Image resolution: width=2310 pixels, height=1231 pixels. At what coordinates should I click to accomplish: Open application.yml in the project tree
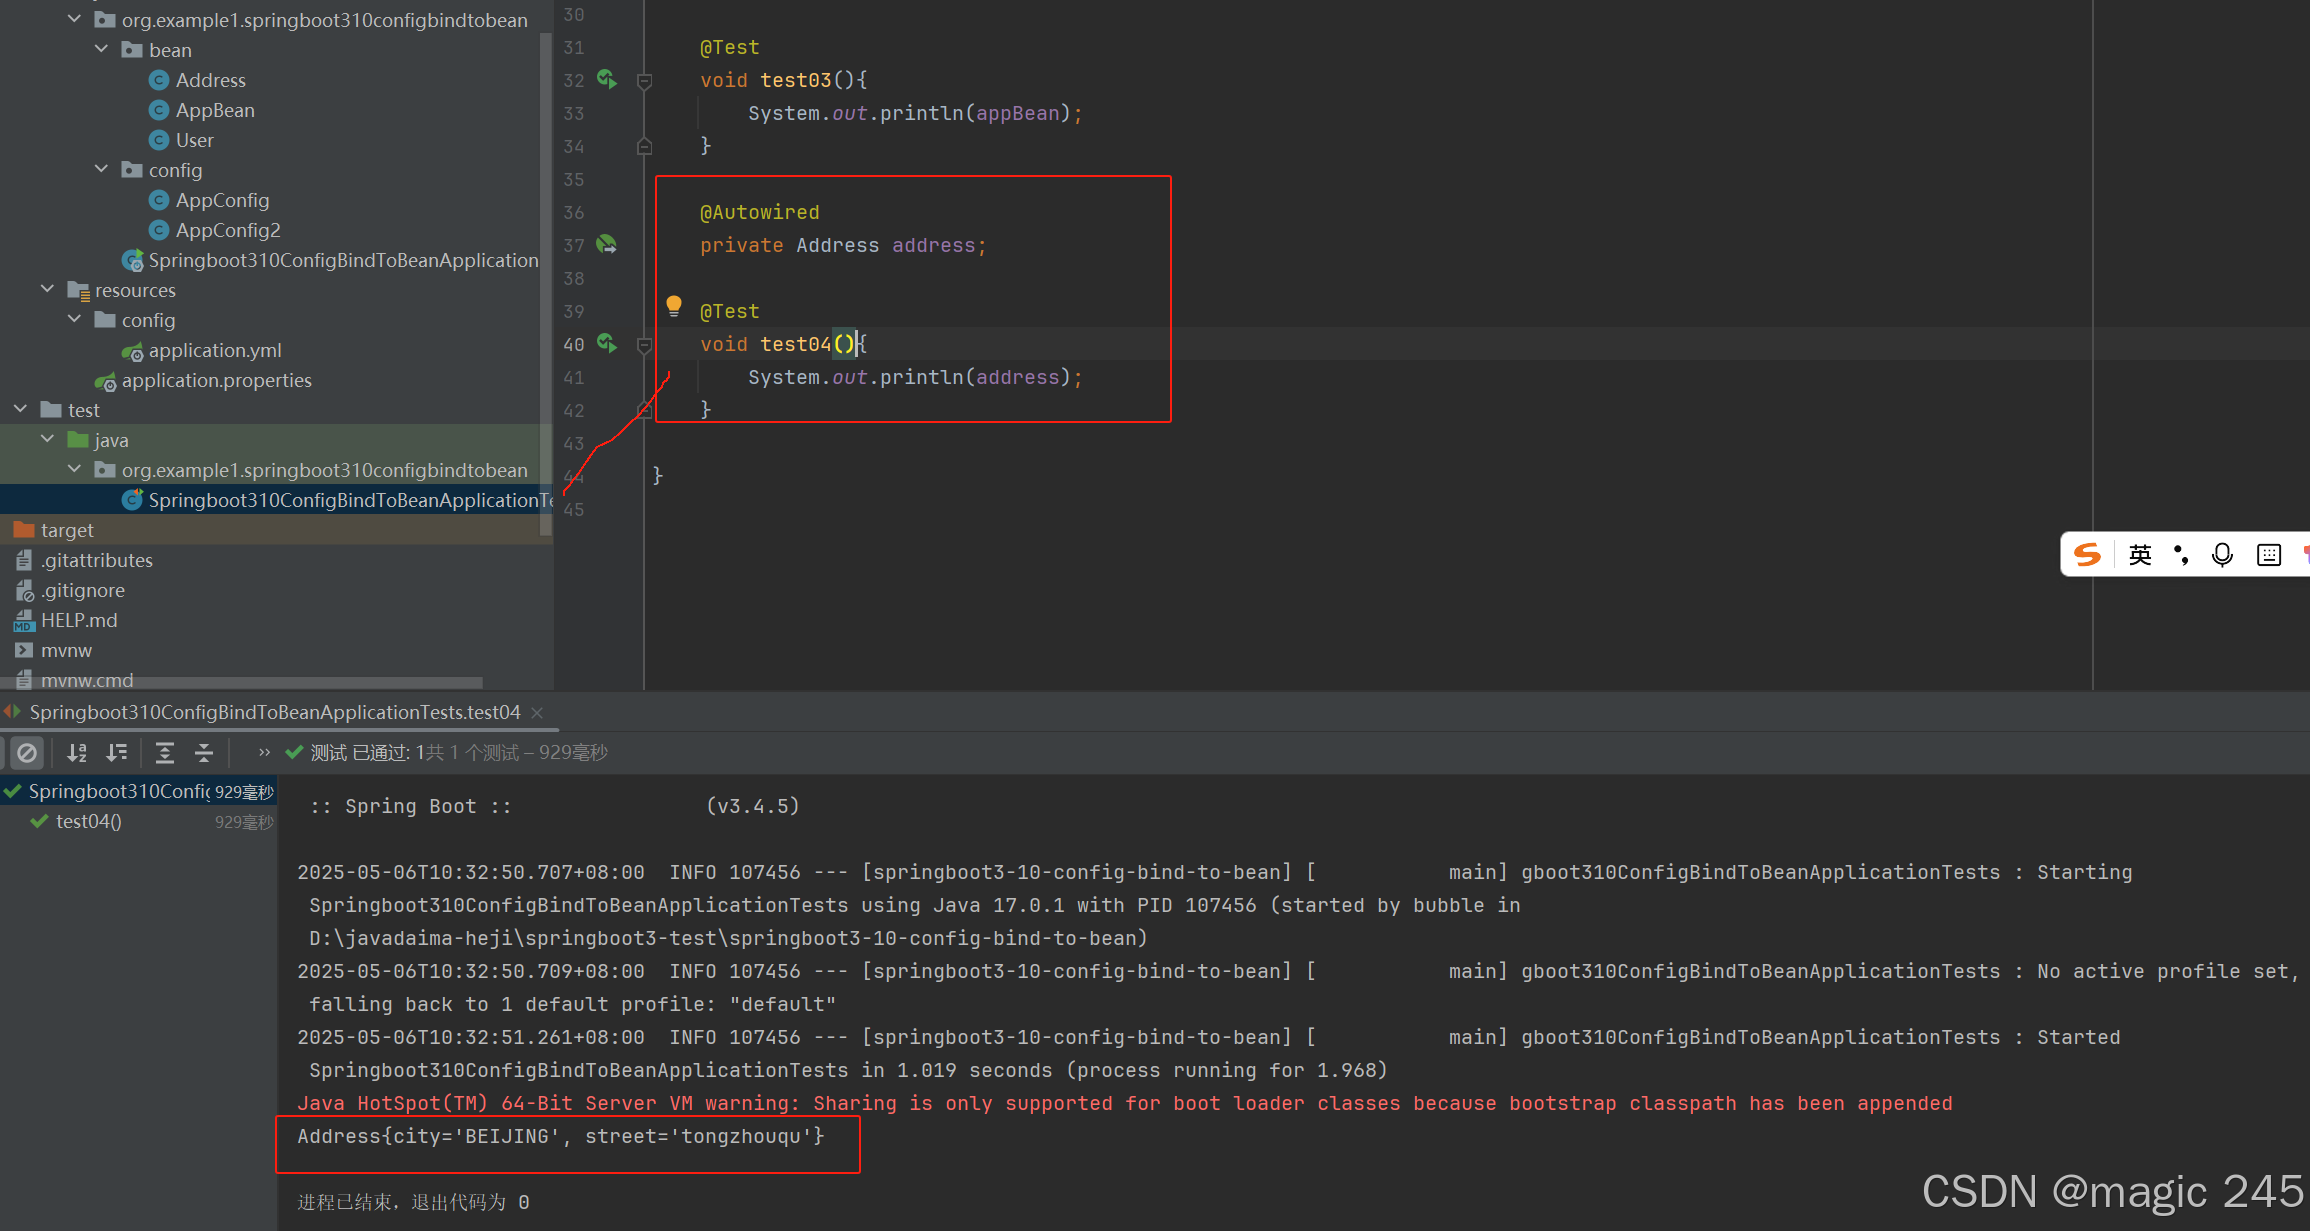tap(214, 350)
